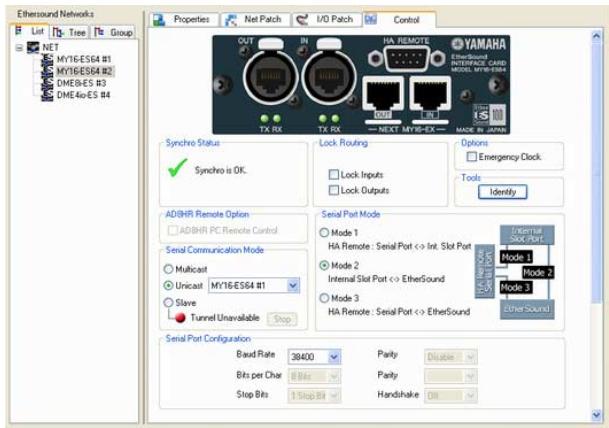Click the Mode 2 label in diagram

click(x=538, y=273)
